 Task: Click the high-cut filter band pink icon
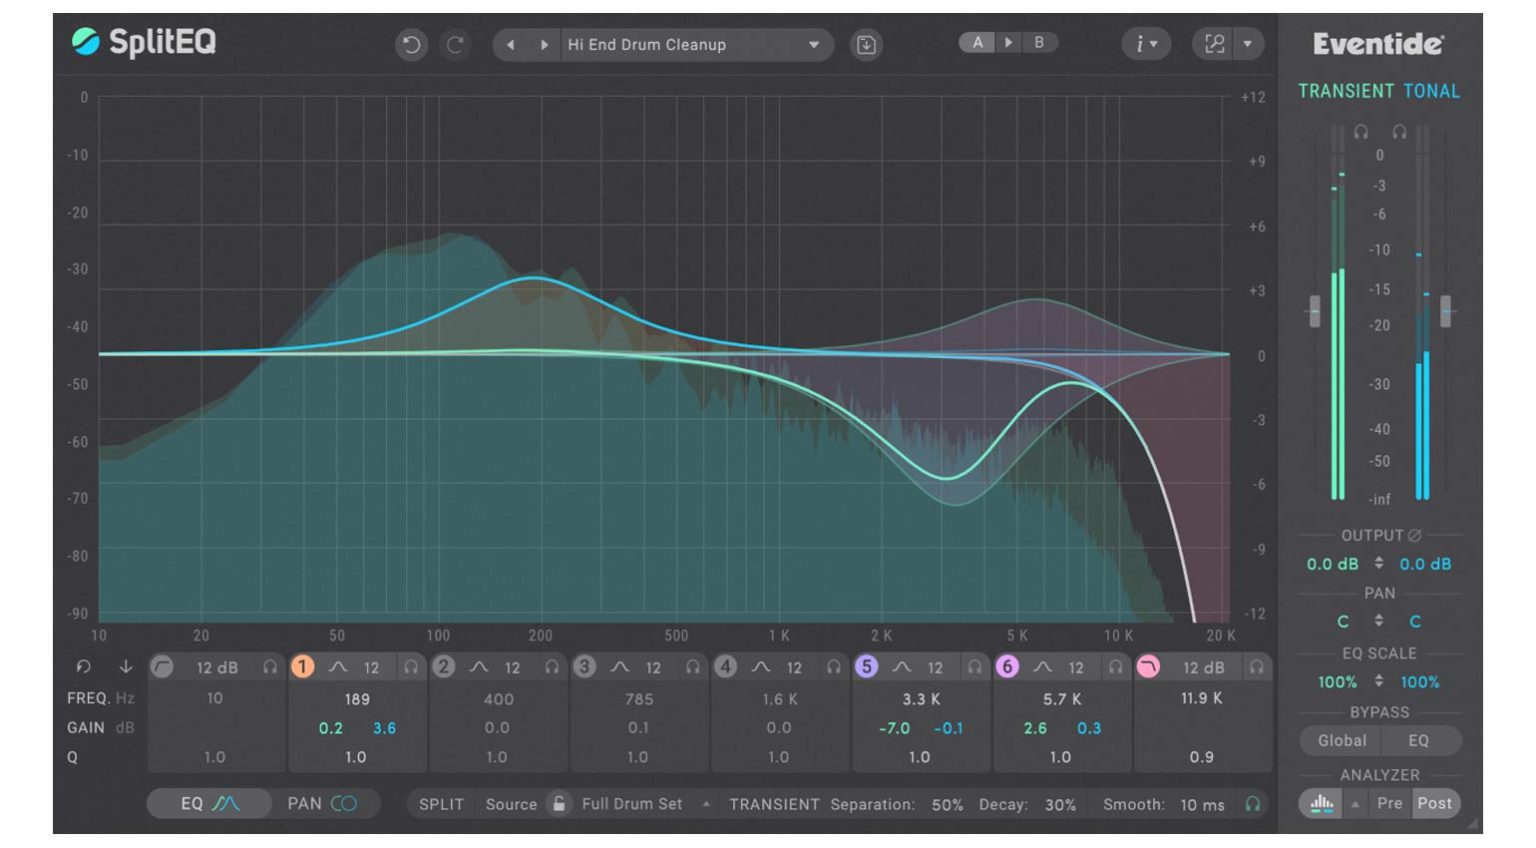point(1148,667)
